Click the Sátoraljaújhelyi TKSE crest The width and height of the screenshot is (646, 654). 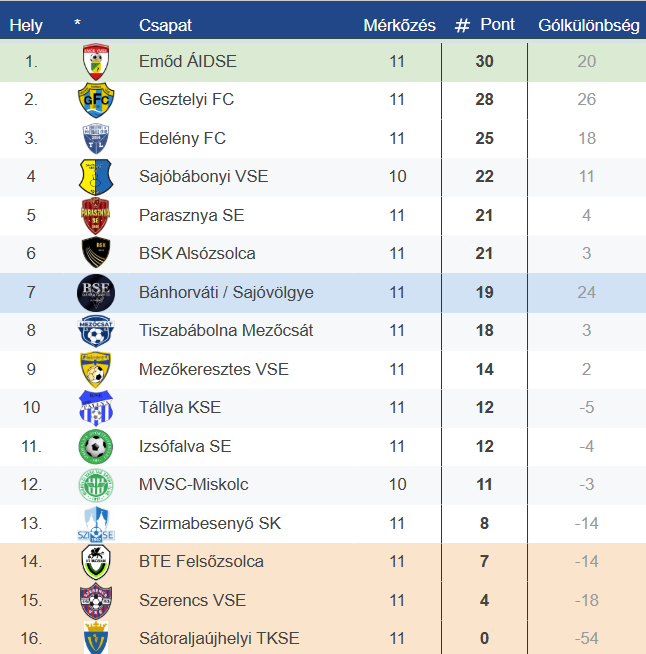(96, 638)
